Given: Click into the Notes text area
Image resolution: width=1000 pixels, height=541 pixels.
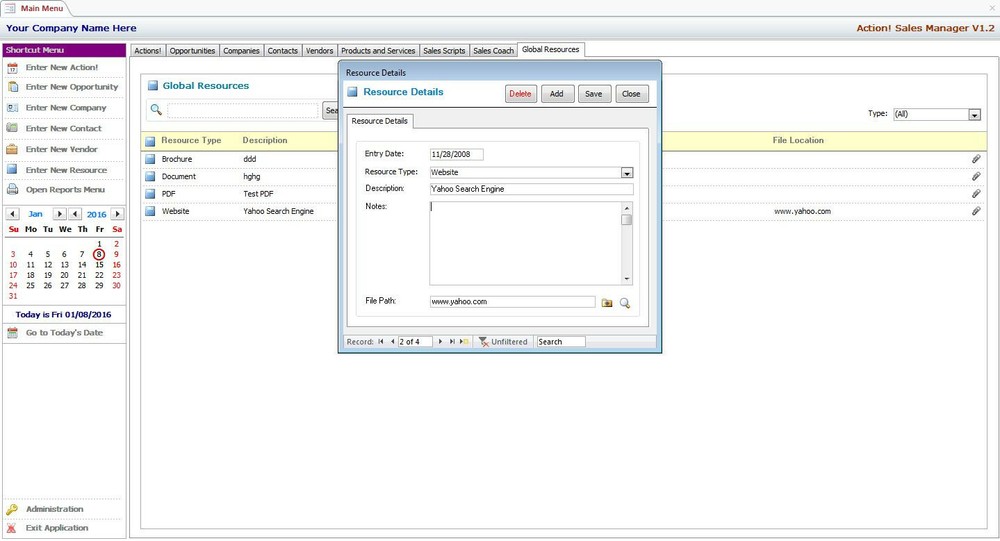Looking at the screenshot, I should (x=526, y=243).
